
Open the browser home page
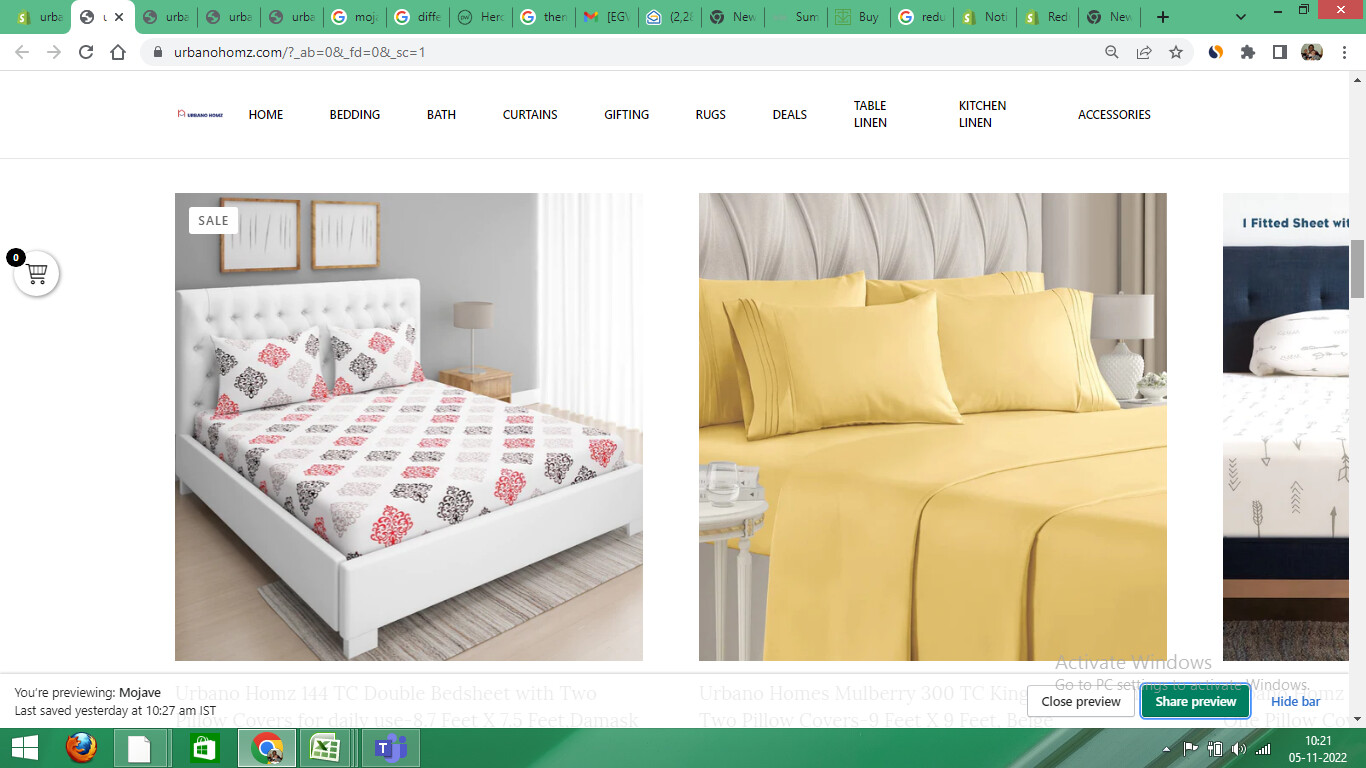pyautogui.click(x=118, y=52)
